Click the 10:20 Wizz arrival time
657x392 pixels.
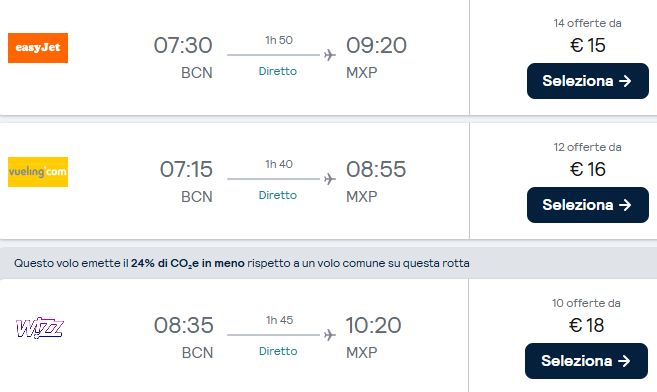pos(373,325)
